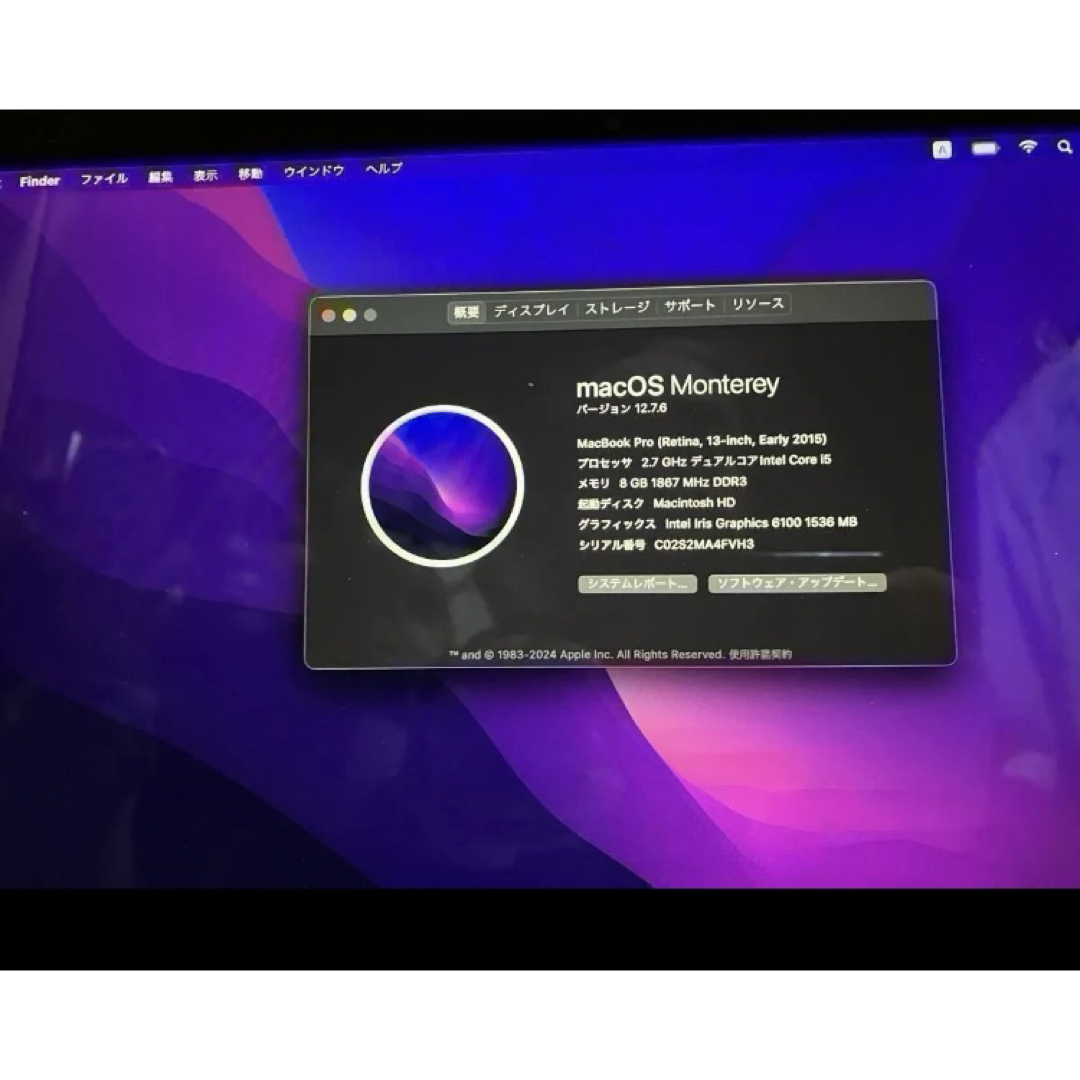
Task: Click the Macintosh HD startup disk text
Action: click(x=694, y=503)
